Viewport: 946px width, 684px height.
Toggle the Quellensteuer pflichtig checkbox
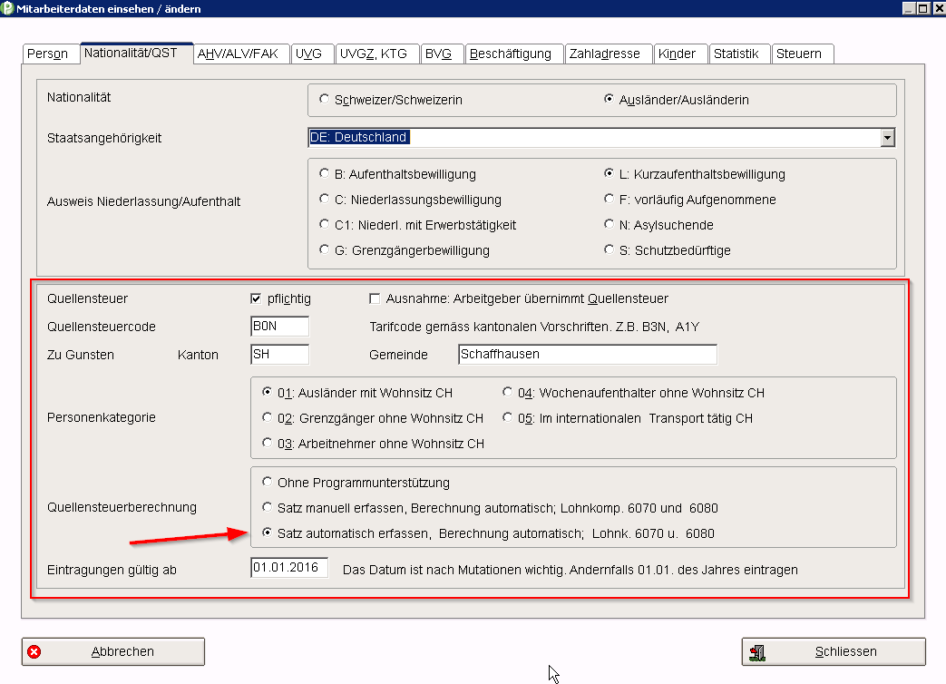256,299
